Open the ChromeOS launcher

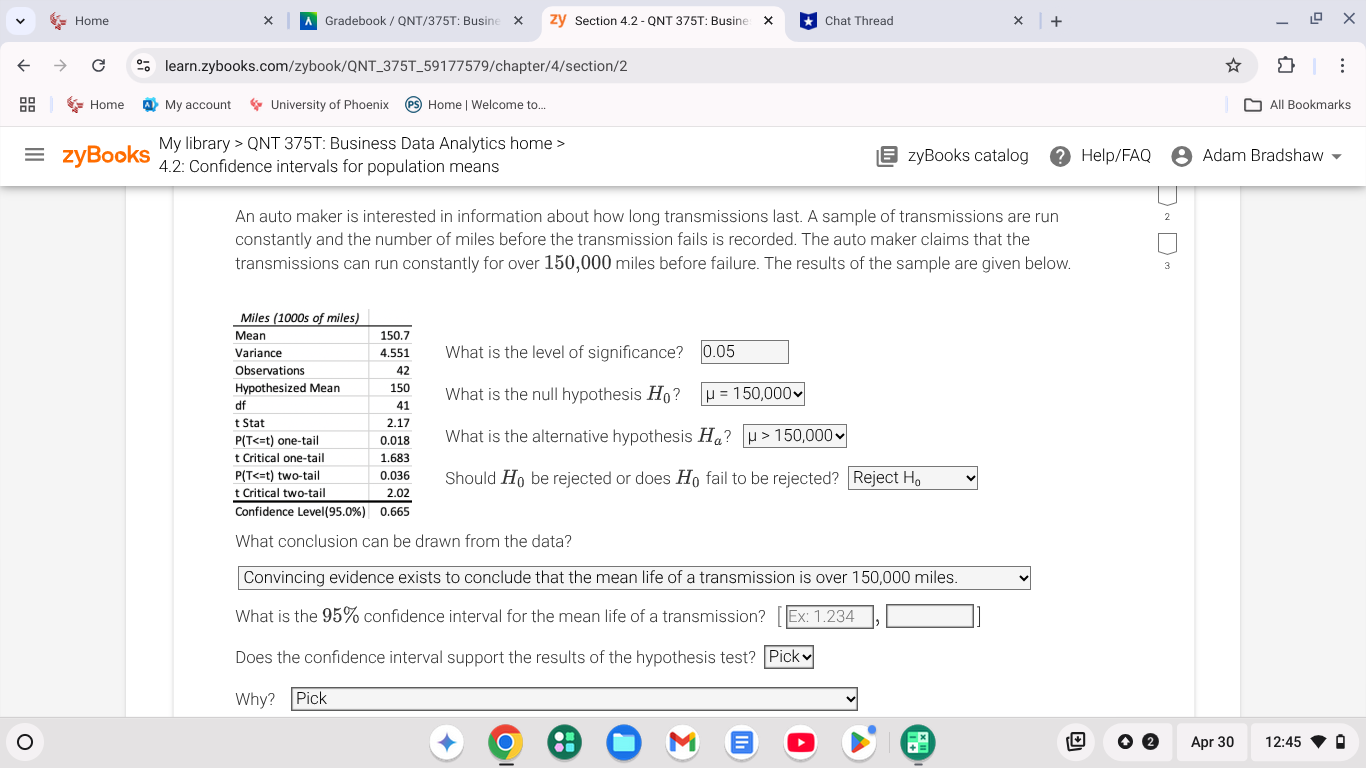pyautogui.click(x=25, y=742)
